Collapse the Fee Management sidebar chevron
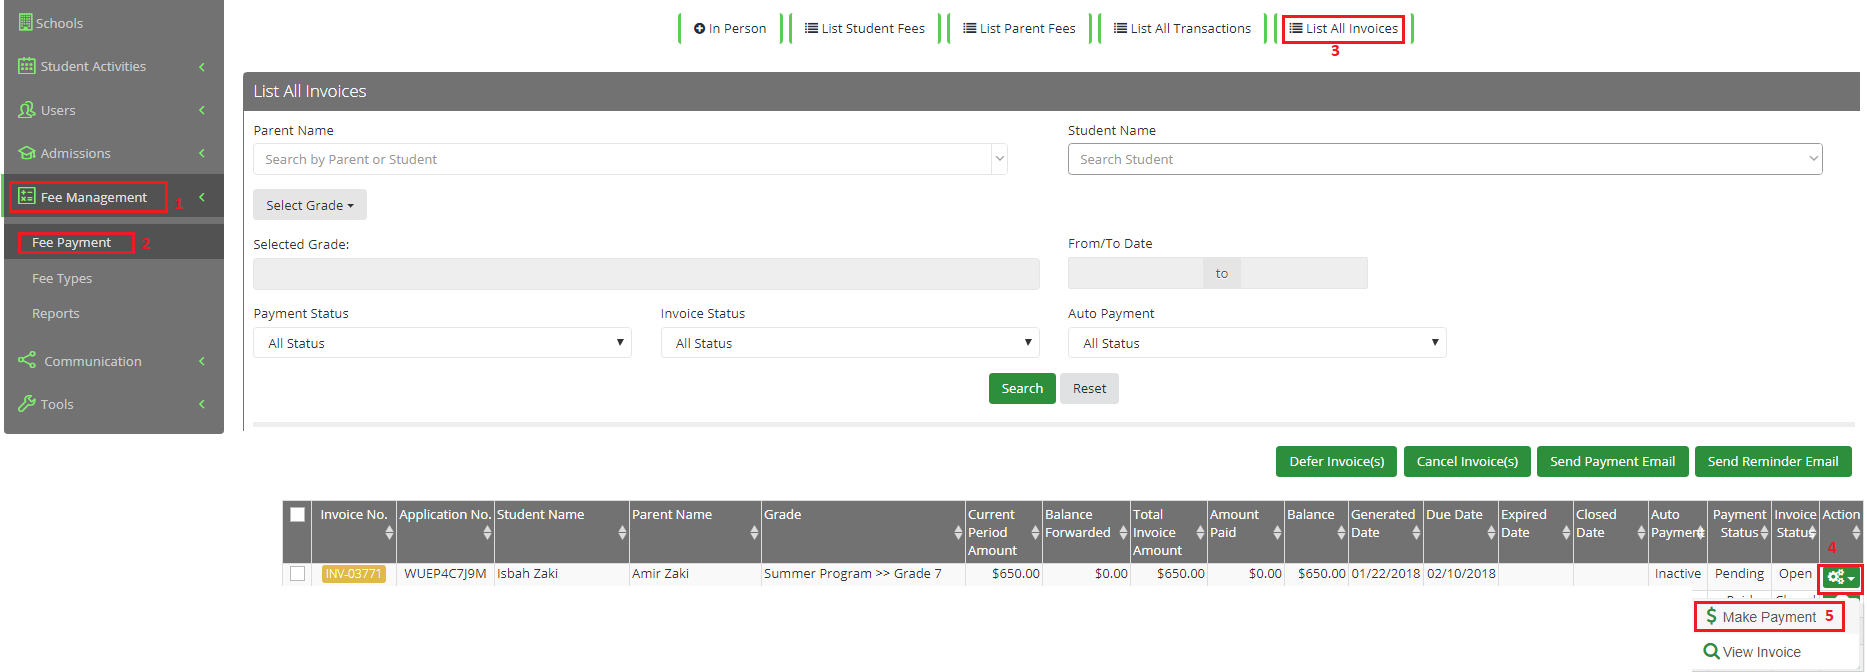 point(202,197)
